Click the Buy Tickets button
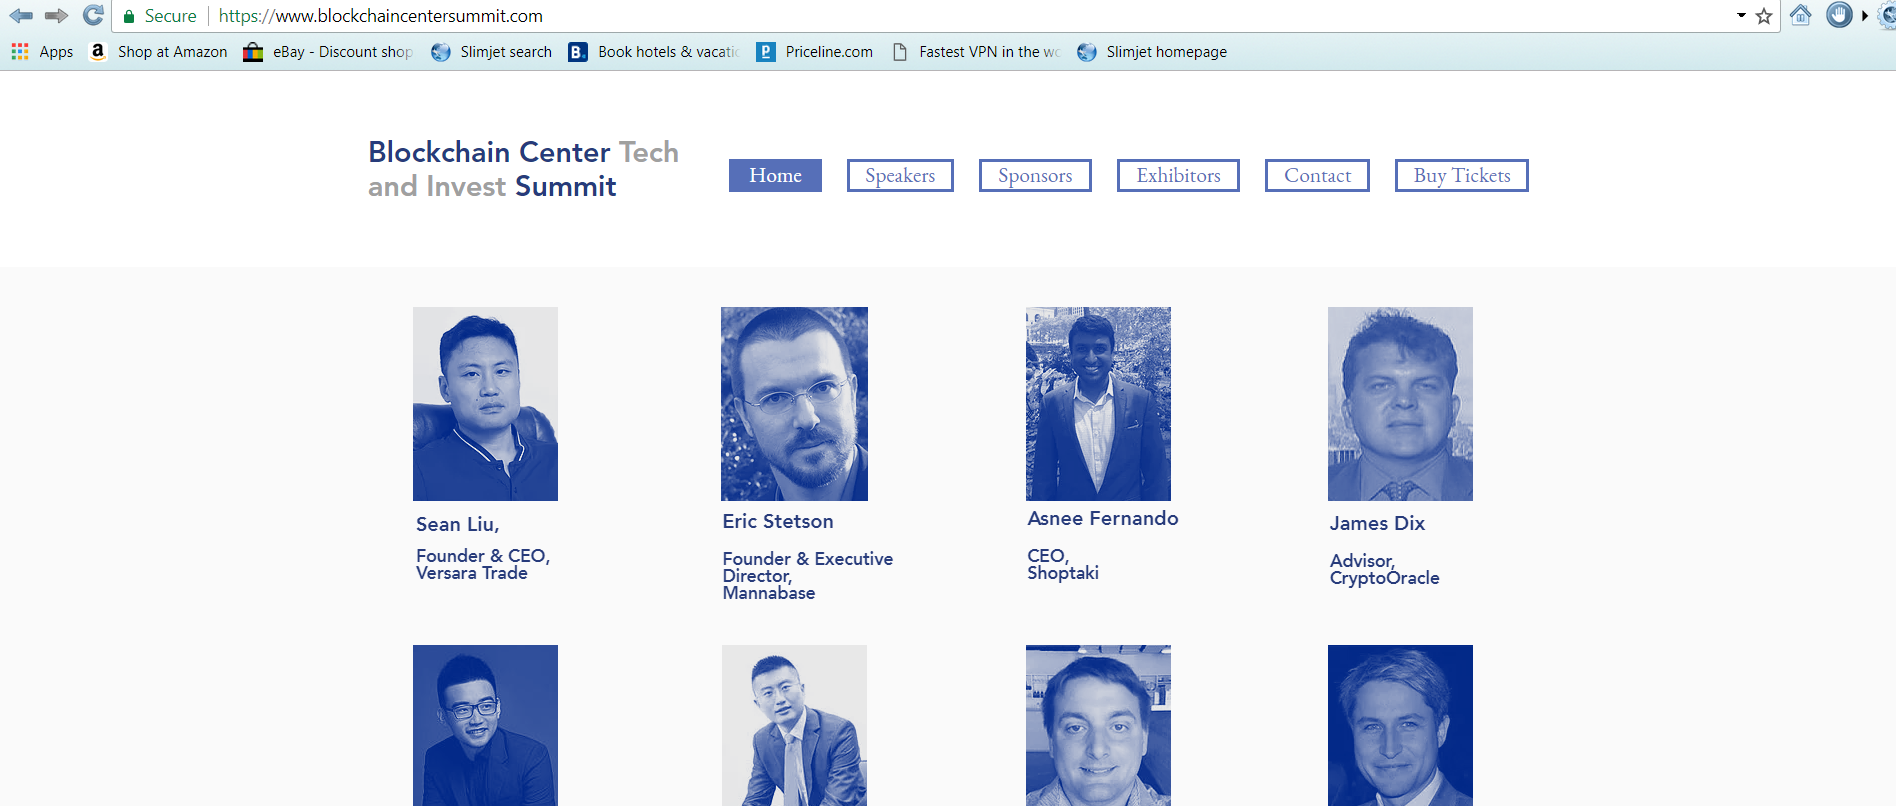This screenshot has height=806, width=1896. click(x=1462, y=175)
